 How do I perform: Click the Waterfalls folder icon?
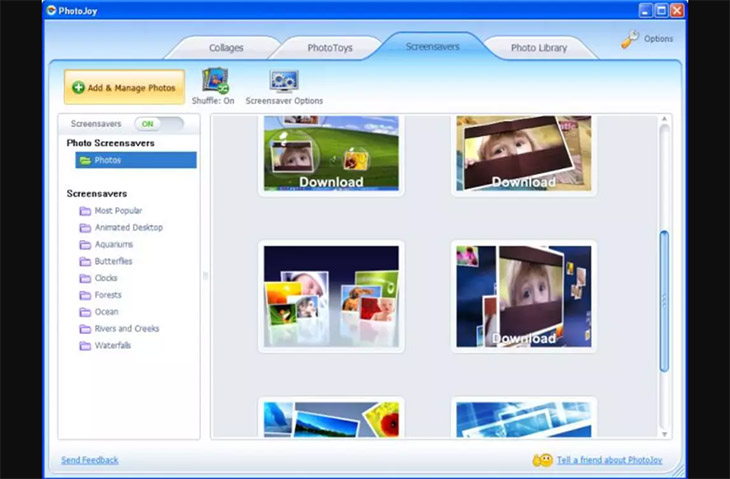[x=85, y=345]
